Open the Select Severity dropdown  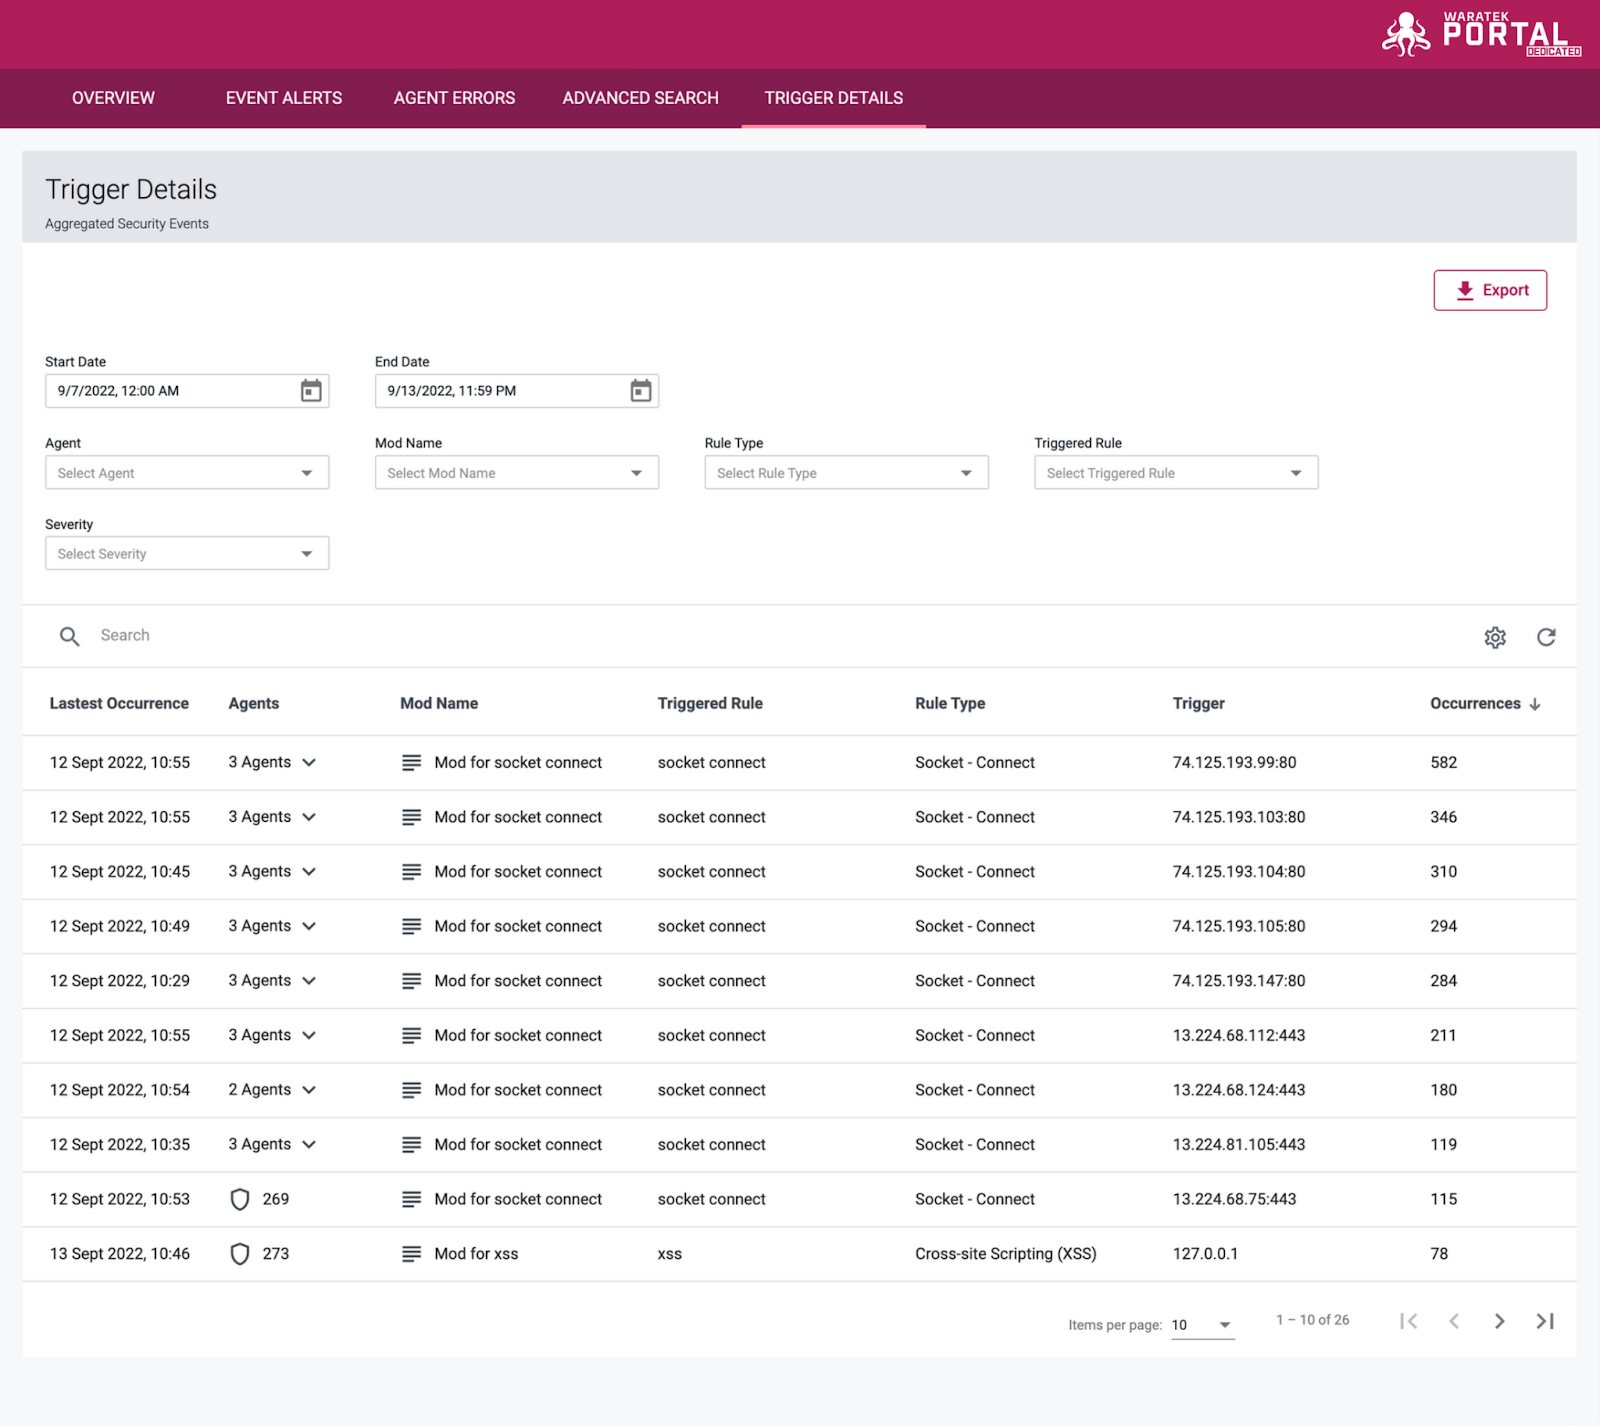[x=187, y=554]
